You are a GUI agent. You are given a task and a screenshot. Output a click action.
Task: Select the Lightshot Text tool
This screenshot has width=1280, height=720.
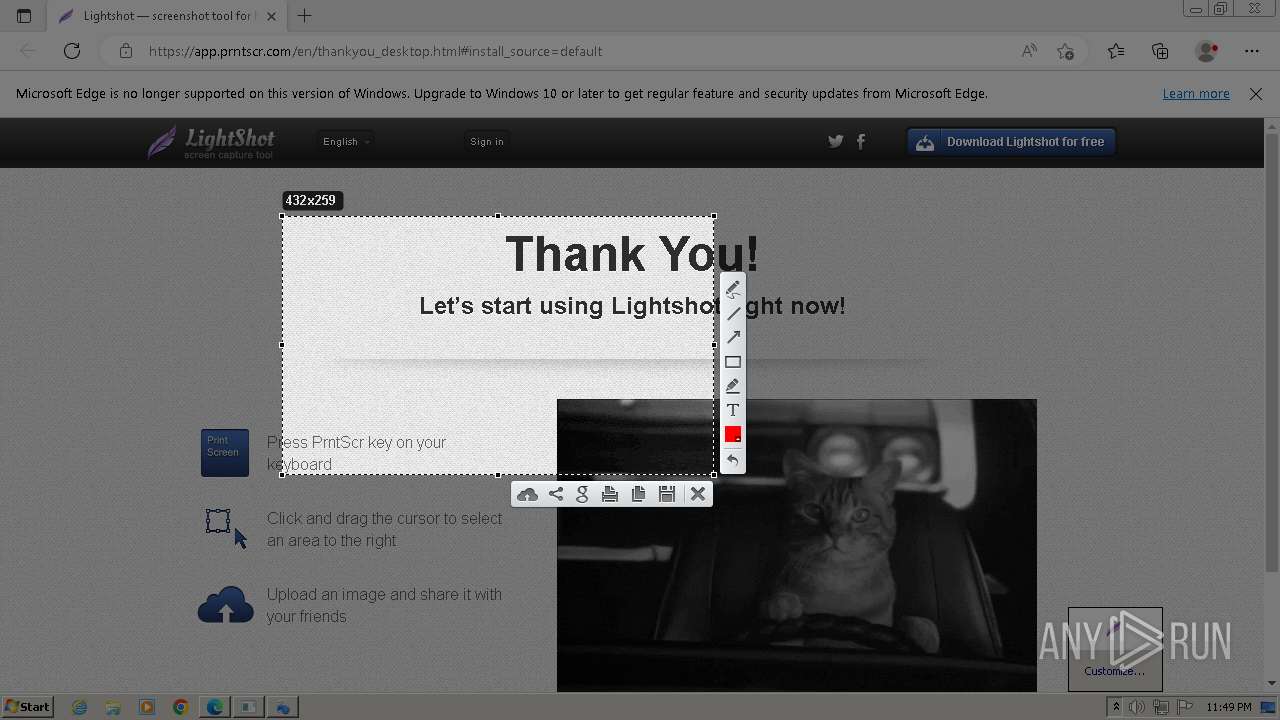[733, 410]
